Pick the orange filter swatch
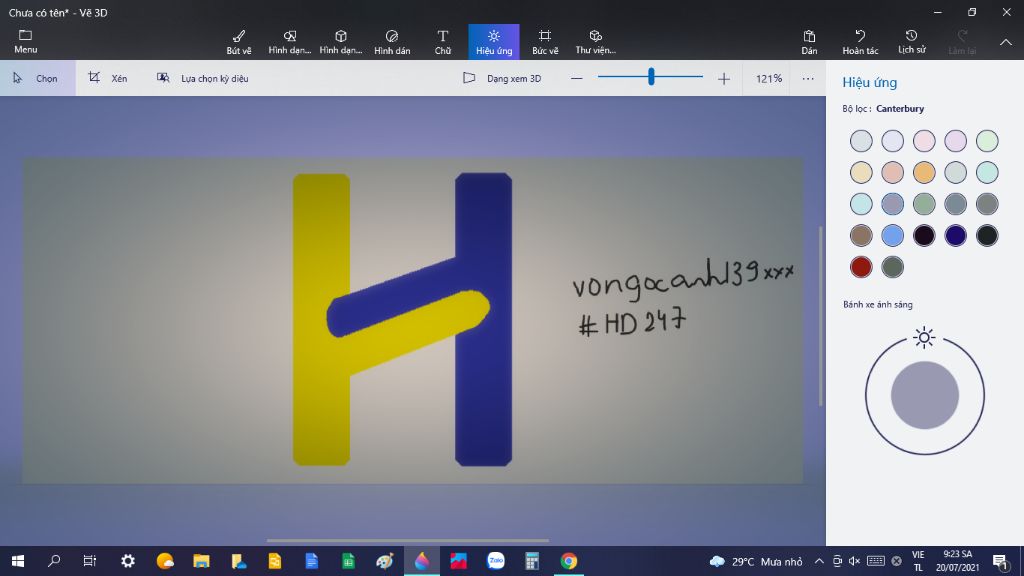This screenshot has width=1024, height=576. click(x=924, y=172)
